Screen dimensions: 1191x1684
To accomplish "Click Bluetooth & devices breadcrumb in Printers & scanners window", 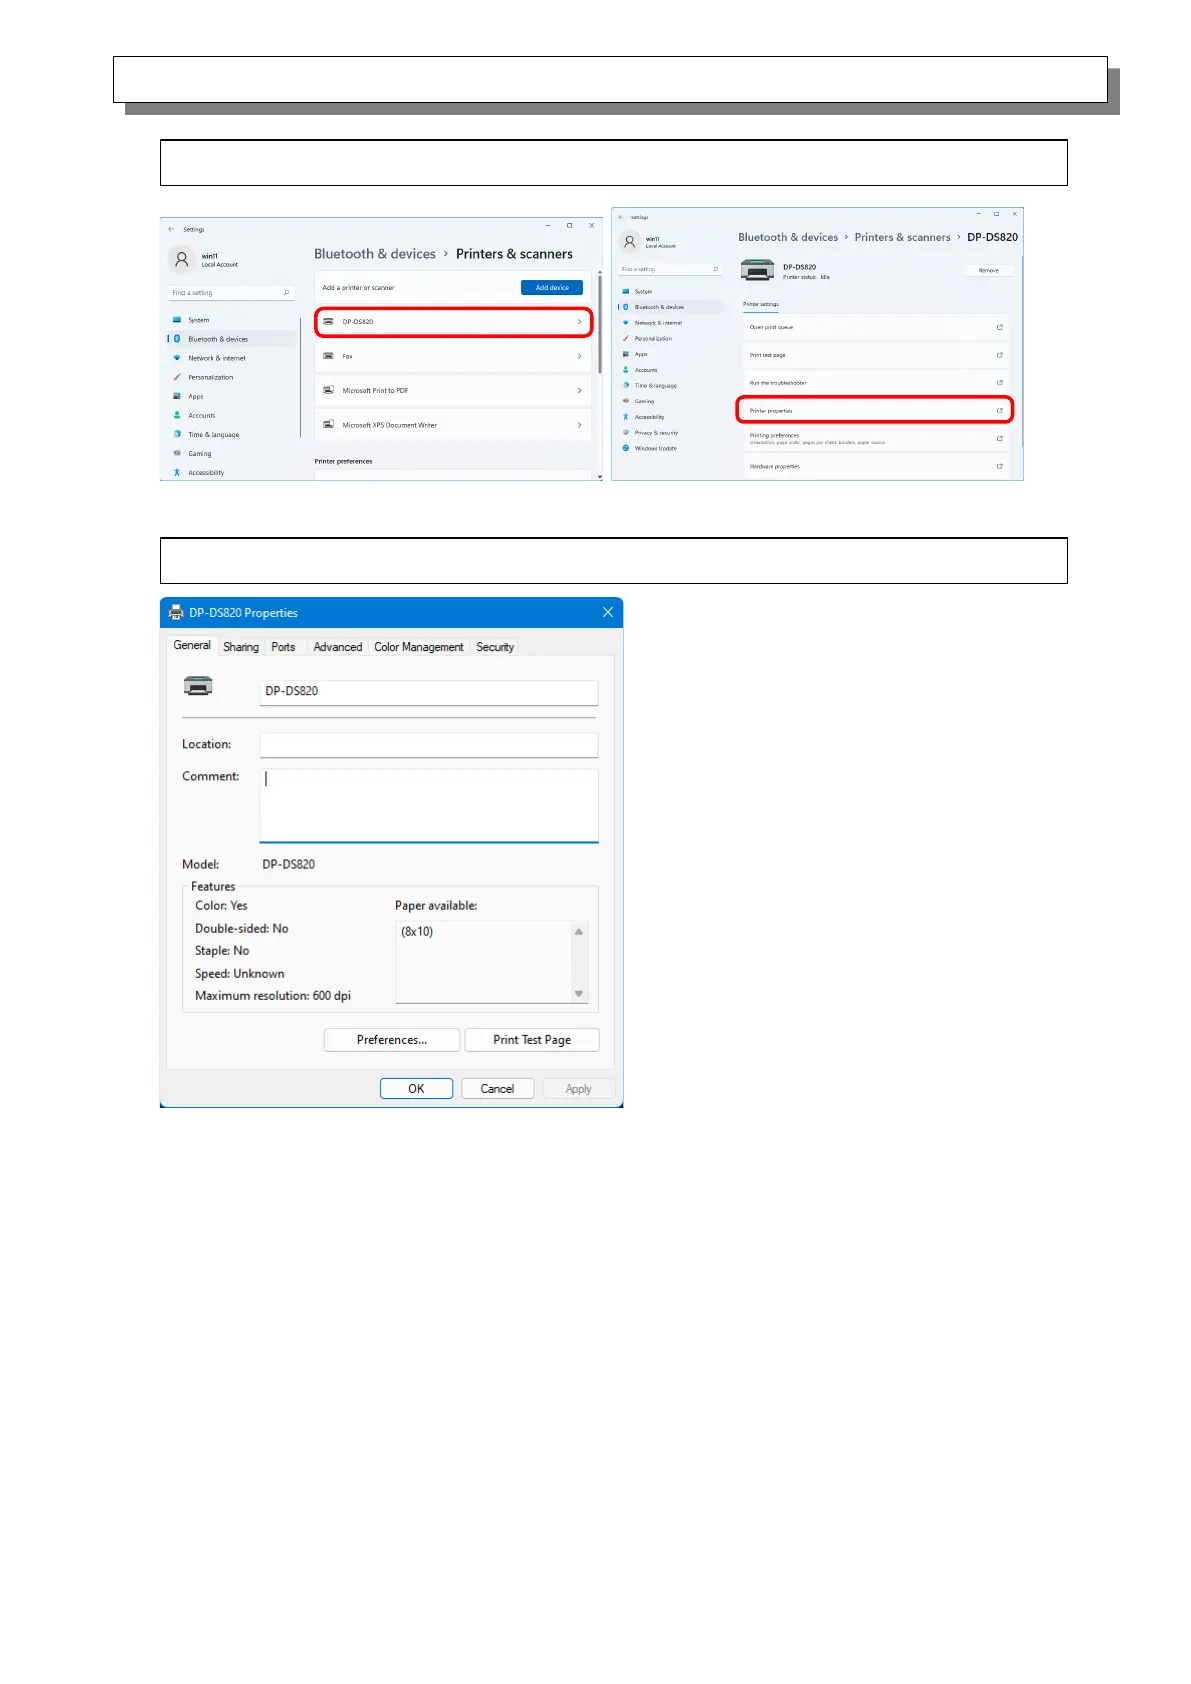I will pyautogui.click(x=375, y=254).
